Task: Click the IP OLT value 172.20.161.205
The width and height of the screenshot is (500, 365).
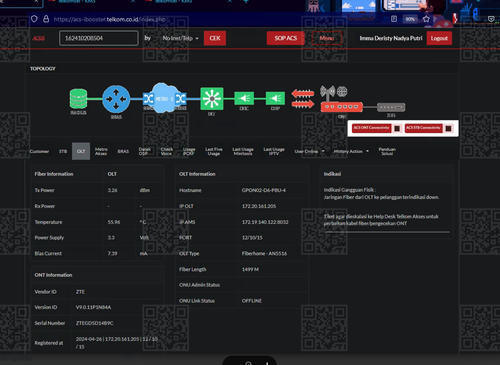Action: [x=259, y=206]
